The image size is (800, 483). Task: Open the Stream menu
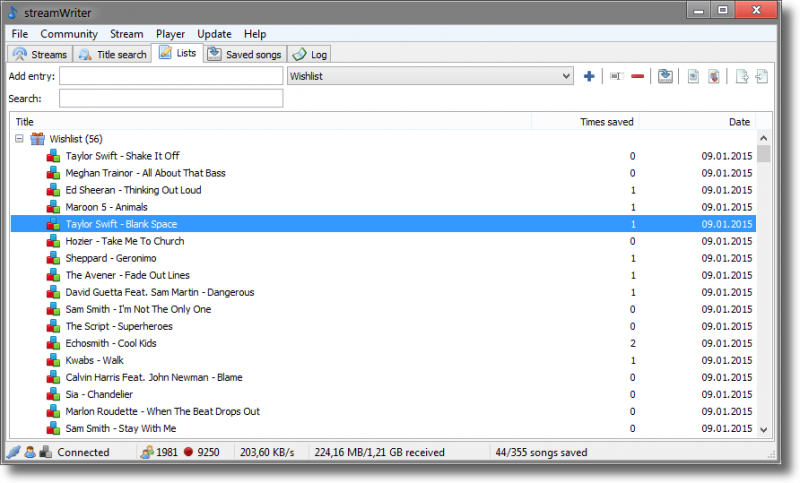tap(127, 34)
